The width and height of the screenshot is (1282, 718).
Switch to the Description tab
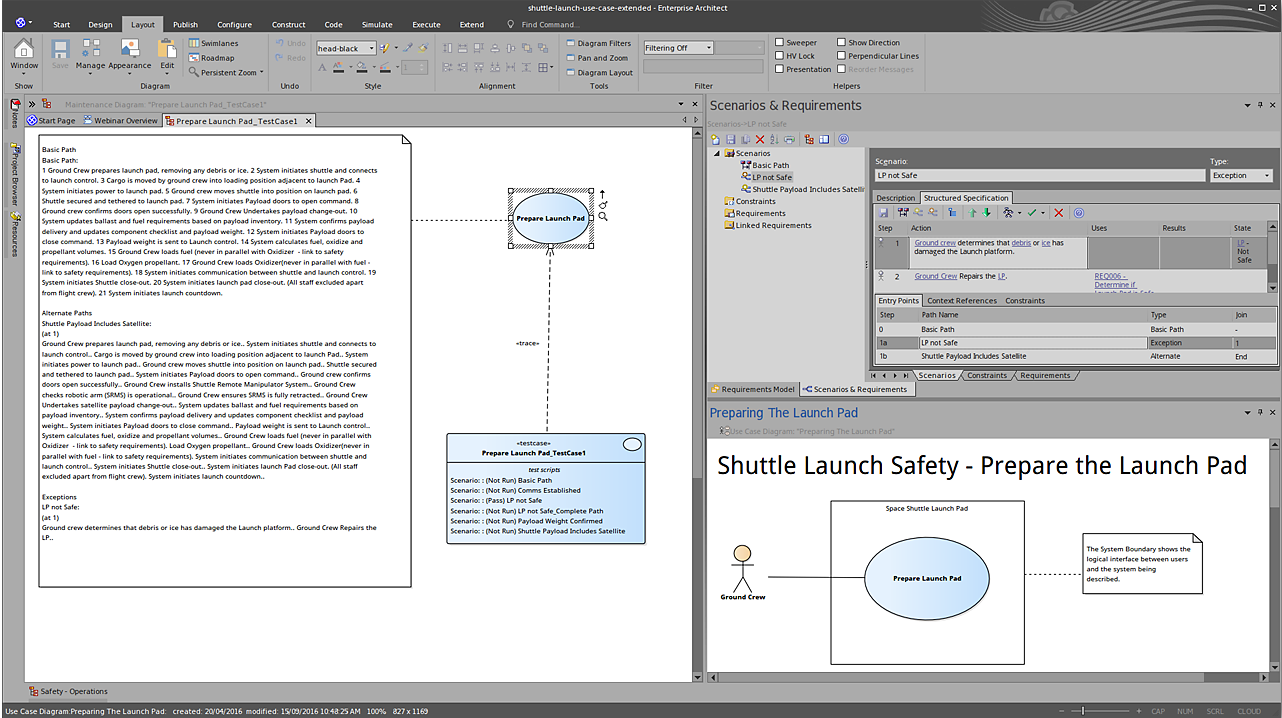[896, 198]
